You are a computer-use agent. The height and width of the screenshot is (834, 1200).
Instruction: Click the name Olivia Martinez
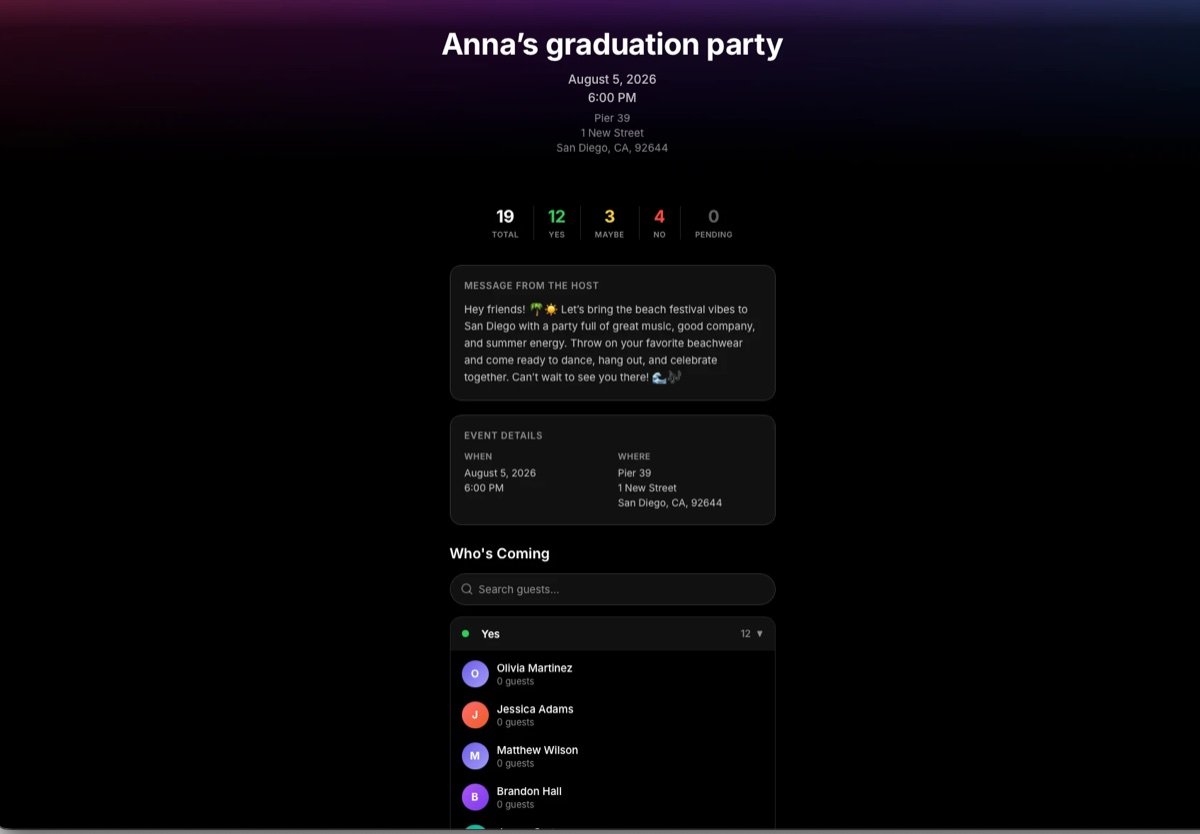pos(534,668)
